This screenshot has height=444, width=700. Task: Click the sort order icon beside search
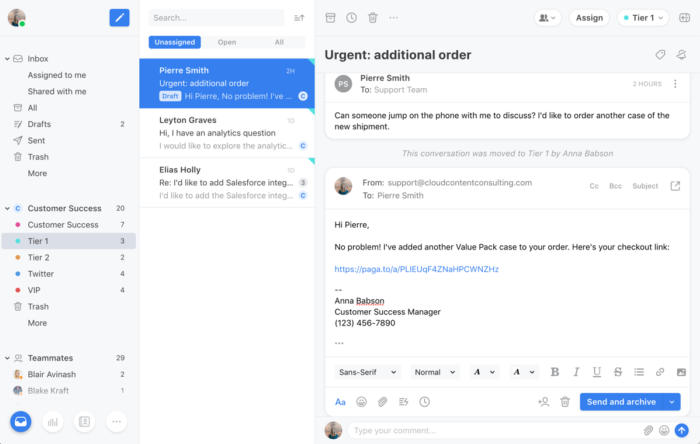tap(299, 18)
